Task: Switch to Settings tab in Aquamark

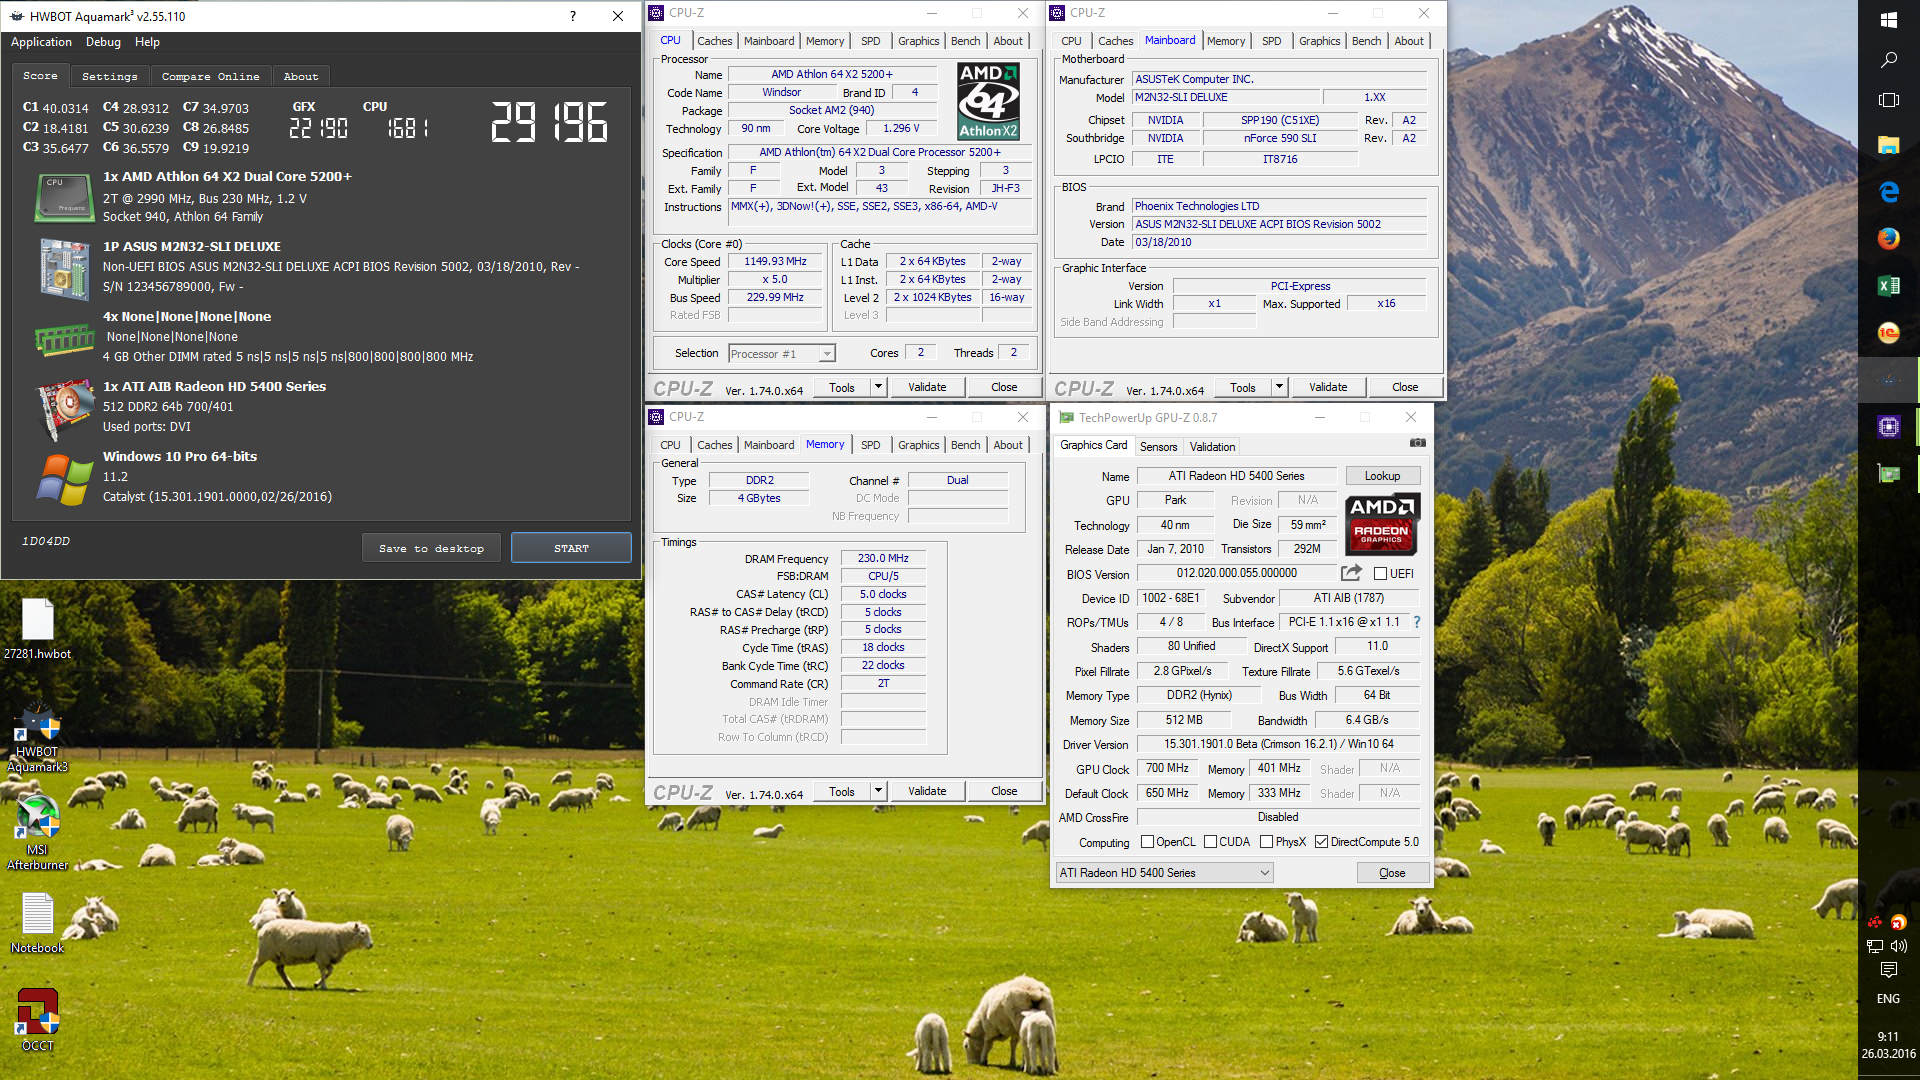Action: [x=110, y=76]
